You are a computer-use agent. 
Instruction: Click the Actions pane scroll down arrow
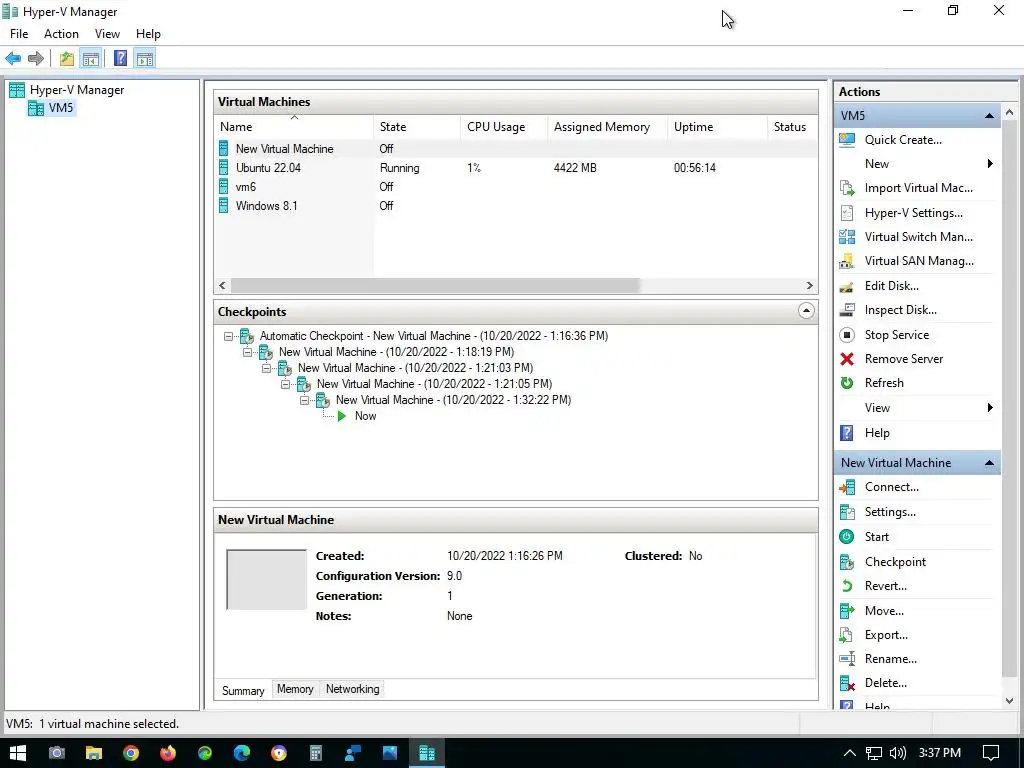(x=1010, y=701)
